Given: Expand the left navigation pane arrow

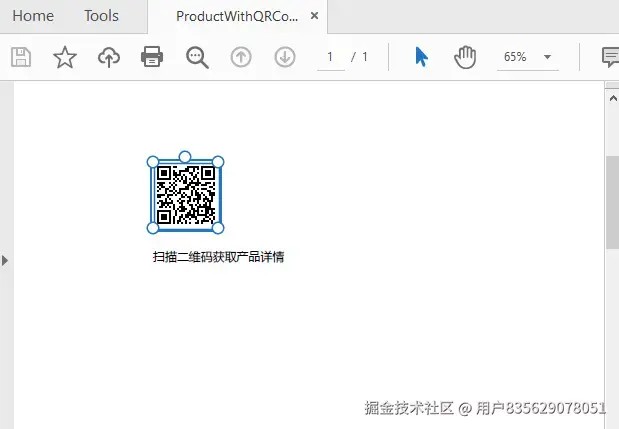Looking at the screenshot, I should click(x=5, y=260).
